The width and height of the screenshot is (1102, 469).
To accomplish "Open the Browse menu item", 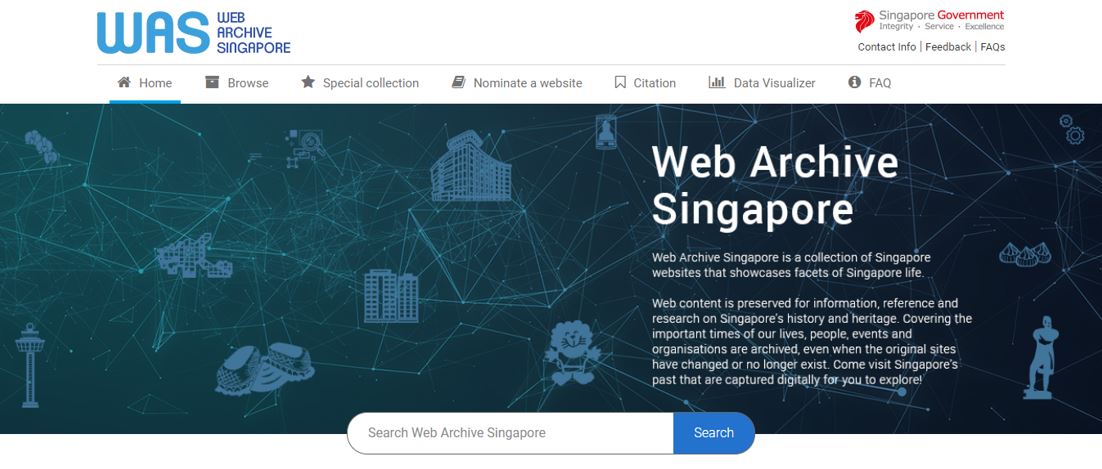I will point(248,83).
